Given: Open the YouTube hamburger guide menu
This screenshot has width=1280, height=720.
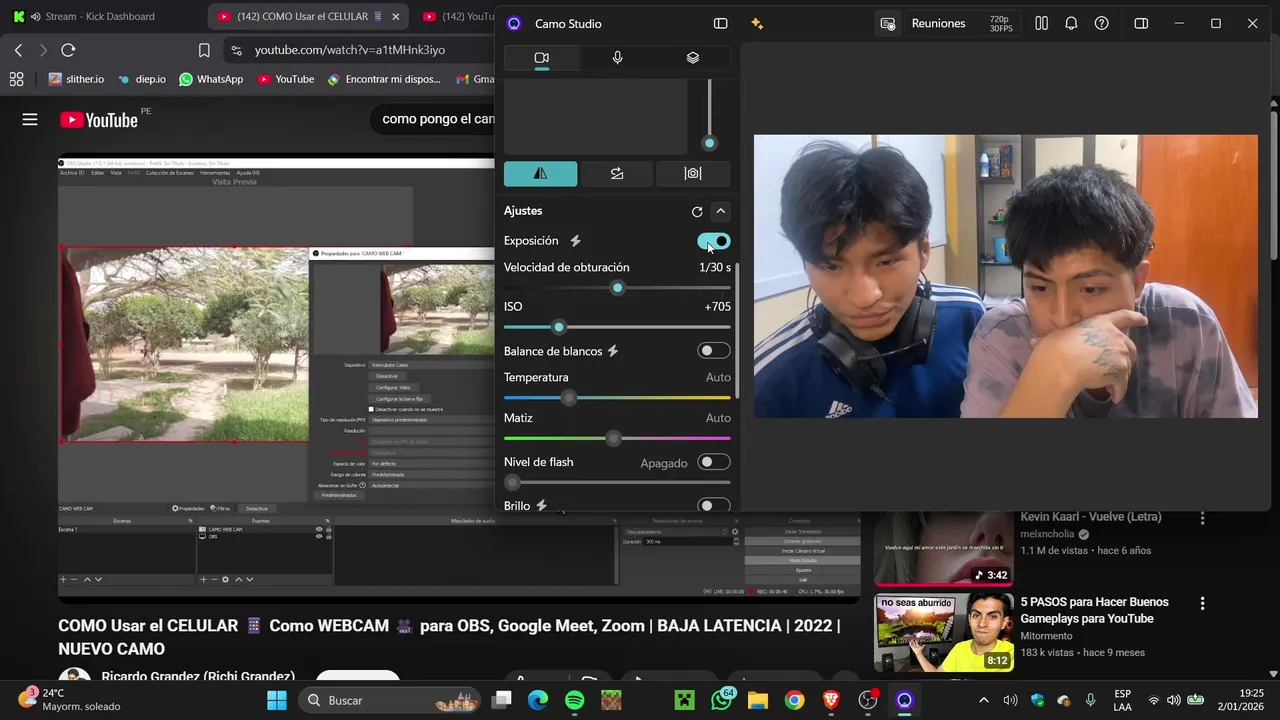Looking at the screenshot, I should 30,120.
